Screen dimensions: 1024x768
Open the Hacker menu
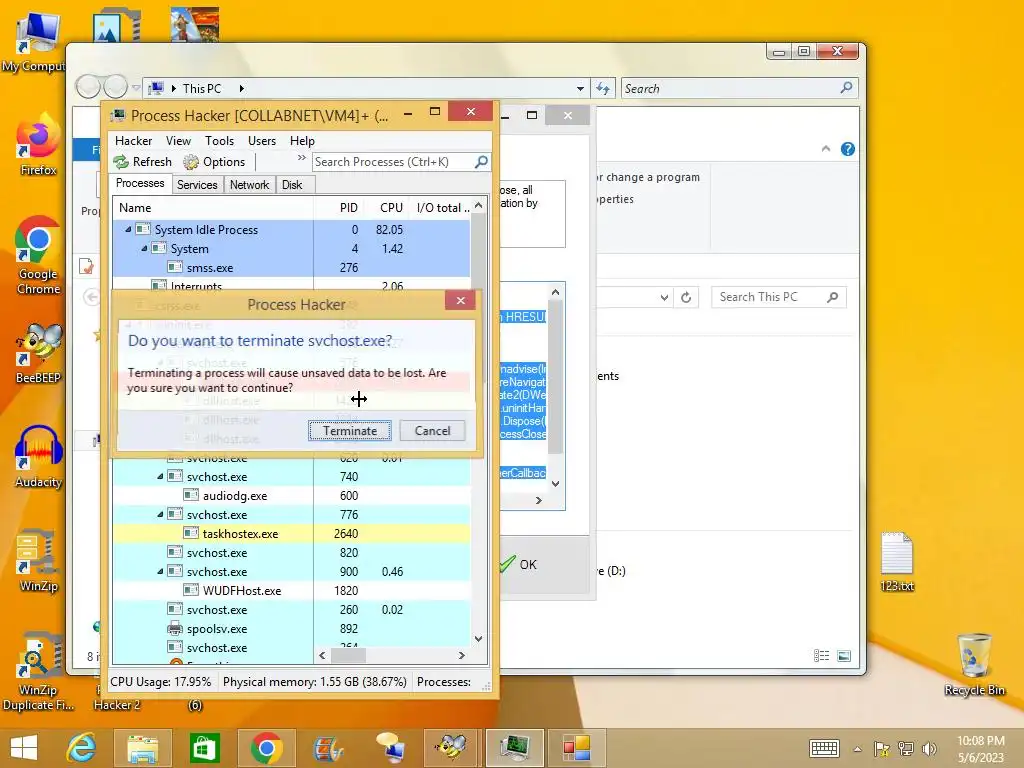133,140
